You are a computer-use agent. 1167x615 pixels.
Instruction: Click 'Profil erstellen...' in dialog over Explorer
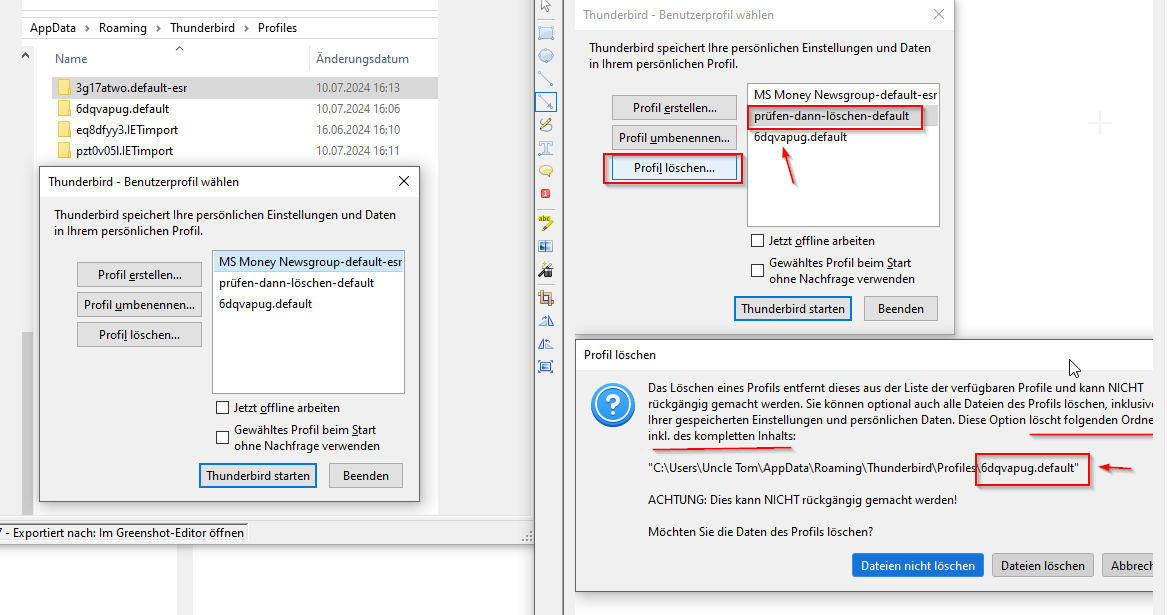pos(139,275)
